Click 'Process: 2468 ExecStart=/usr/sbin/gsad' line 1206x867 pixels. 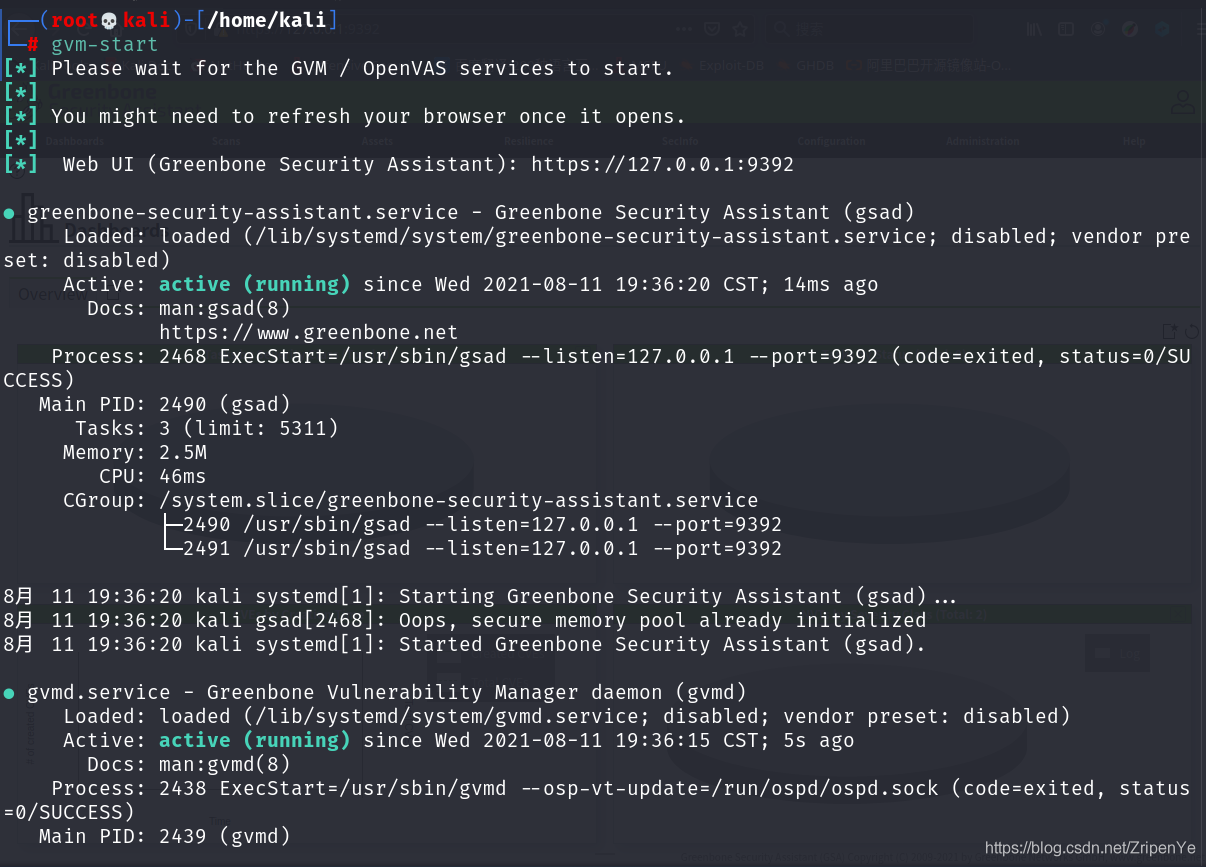click(x=596, y=367)
